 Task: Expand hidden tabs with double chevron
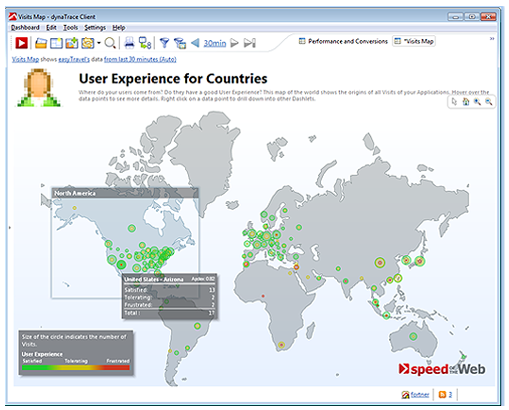(492, 39)
